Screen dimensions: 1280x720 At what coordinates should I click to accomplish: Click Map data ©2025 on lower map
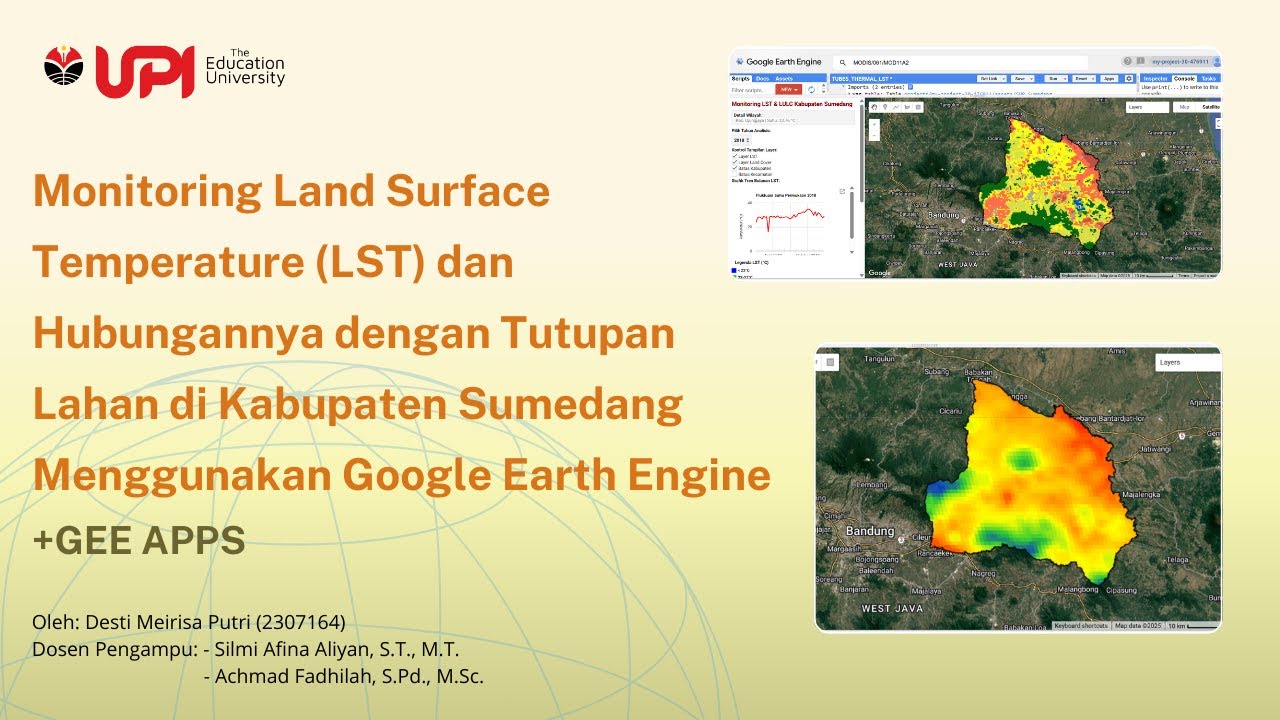click(x=1138, y=626)
